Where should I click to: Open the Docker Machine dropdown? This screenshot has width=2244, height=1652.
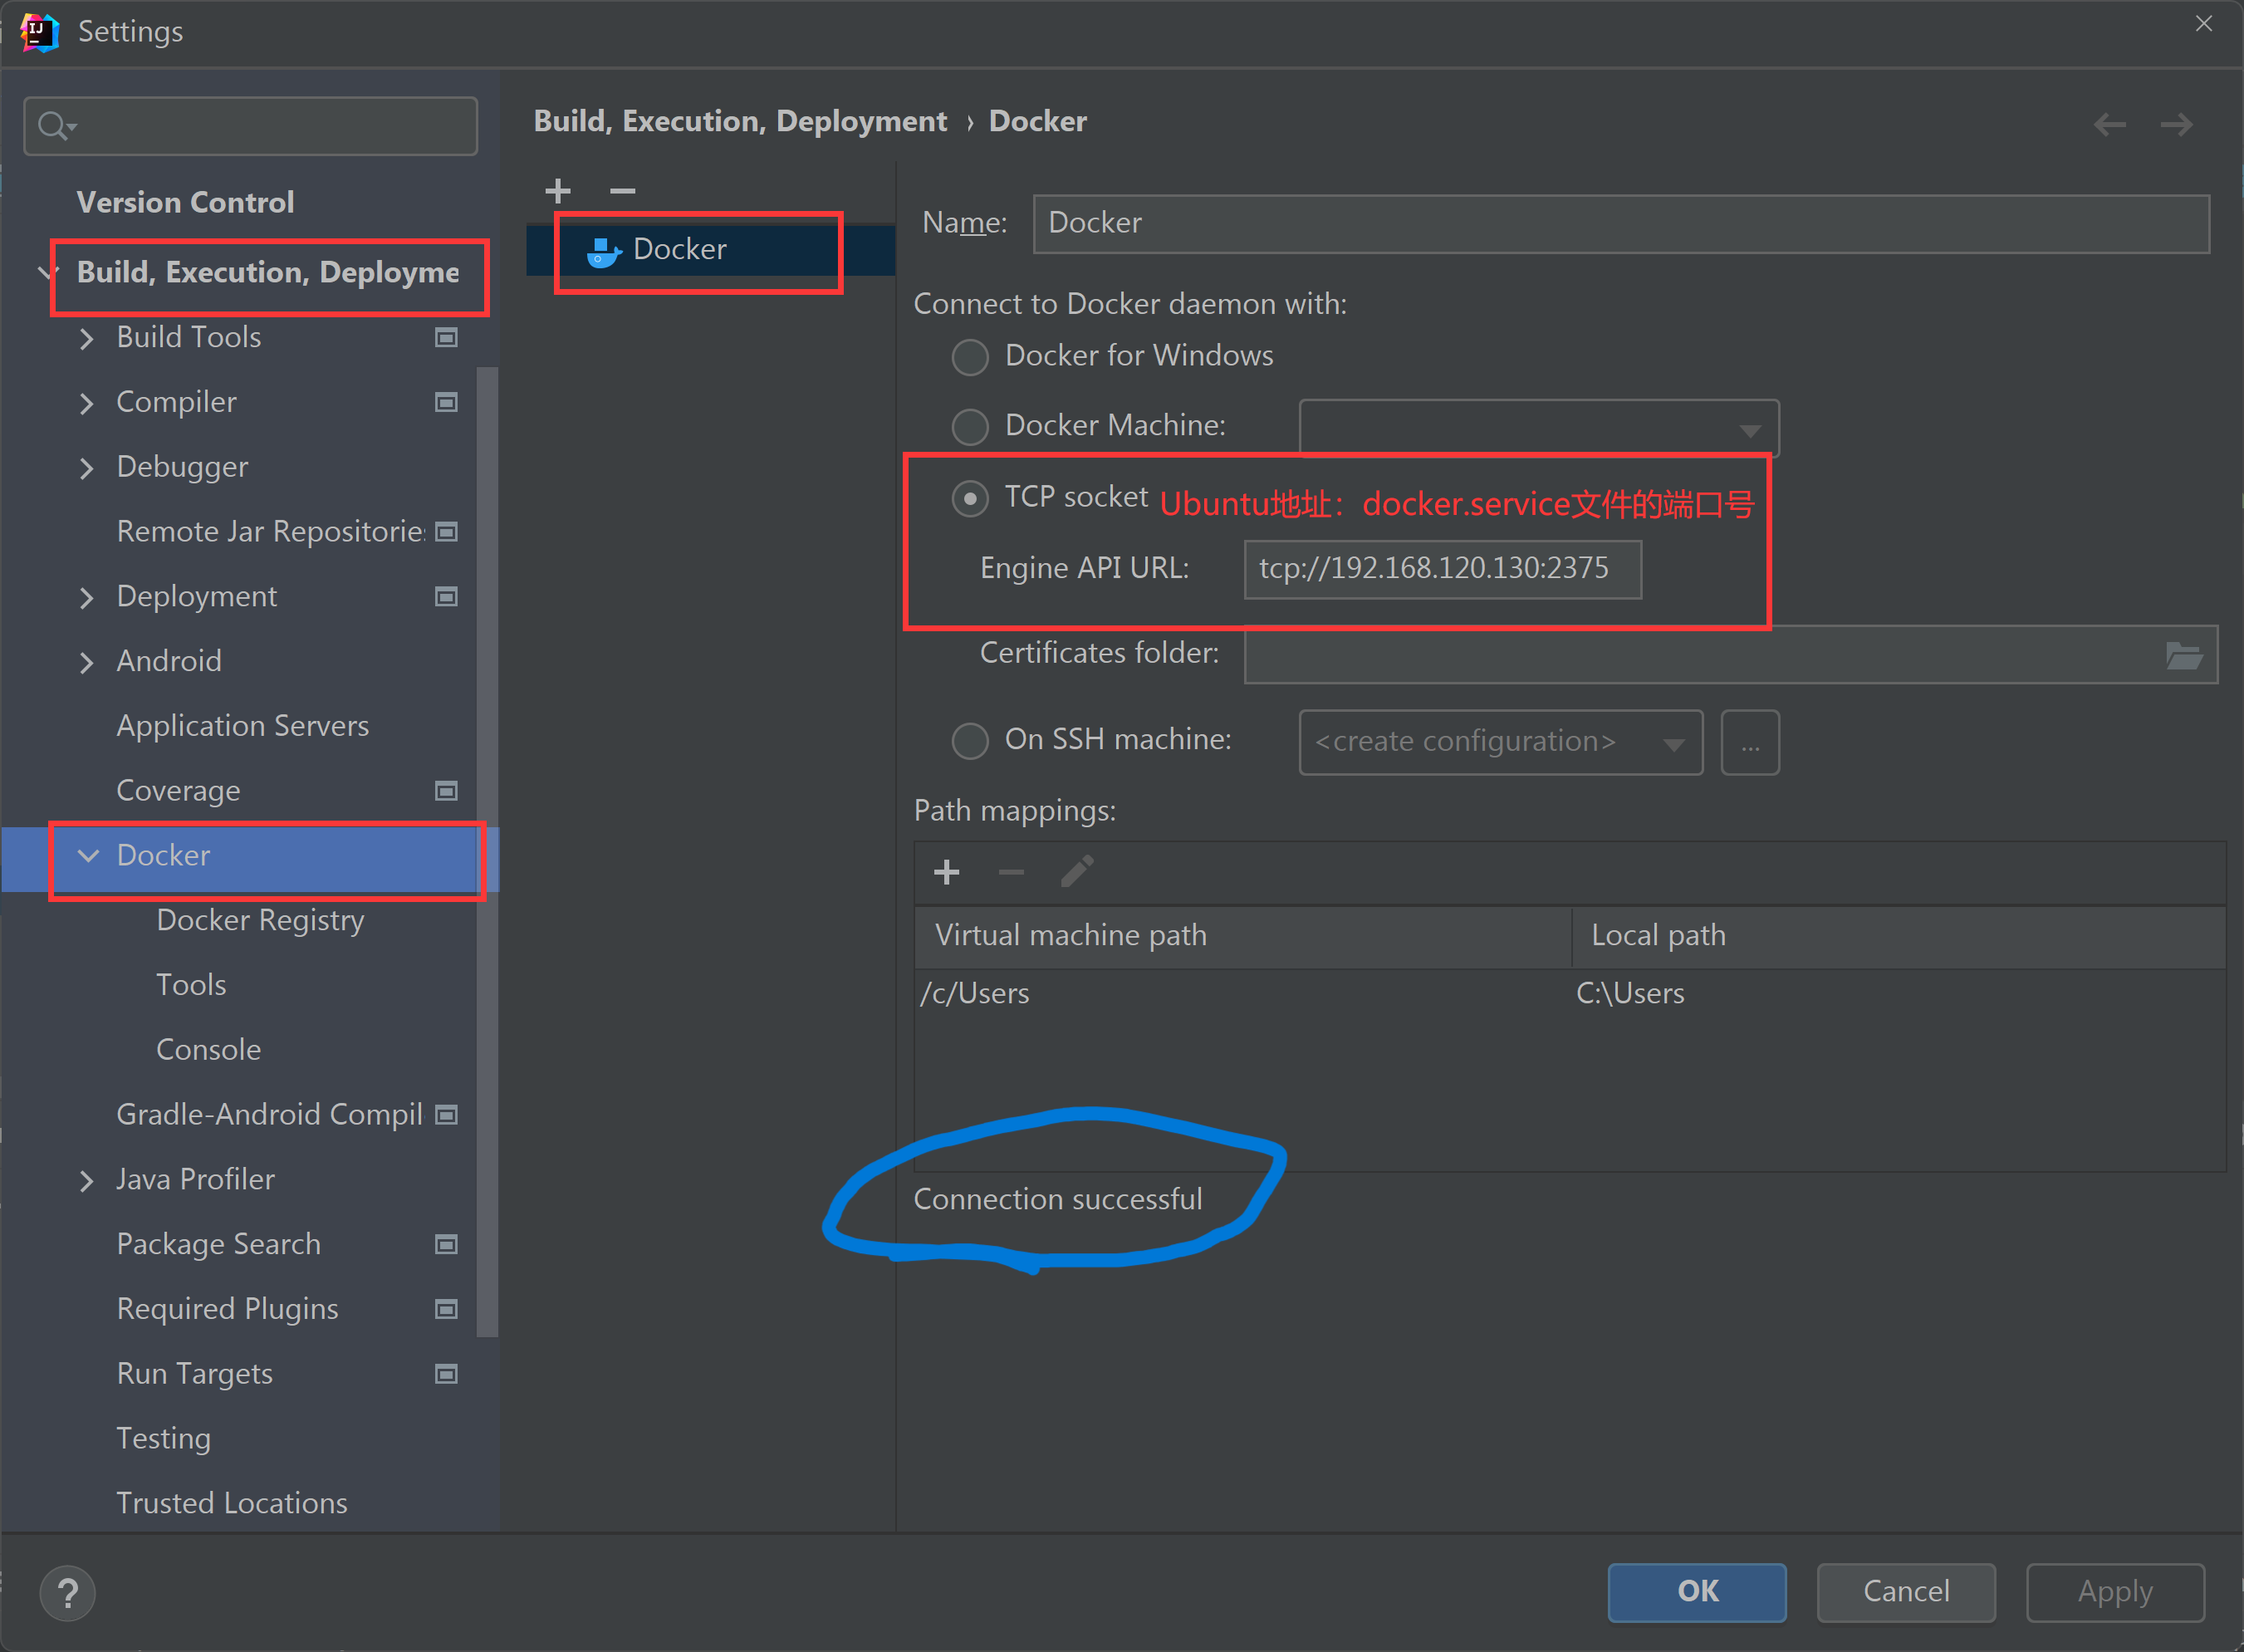tap(1538, 429)
